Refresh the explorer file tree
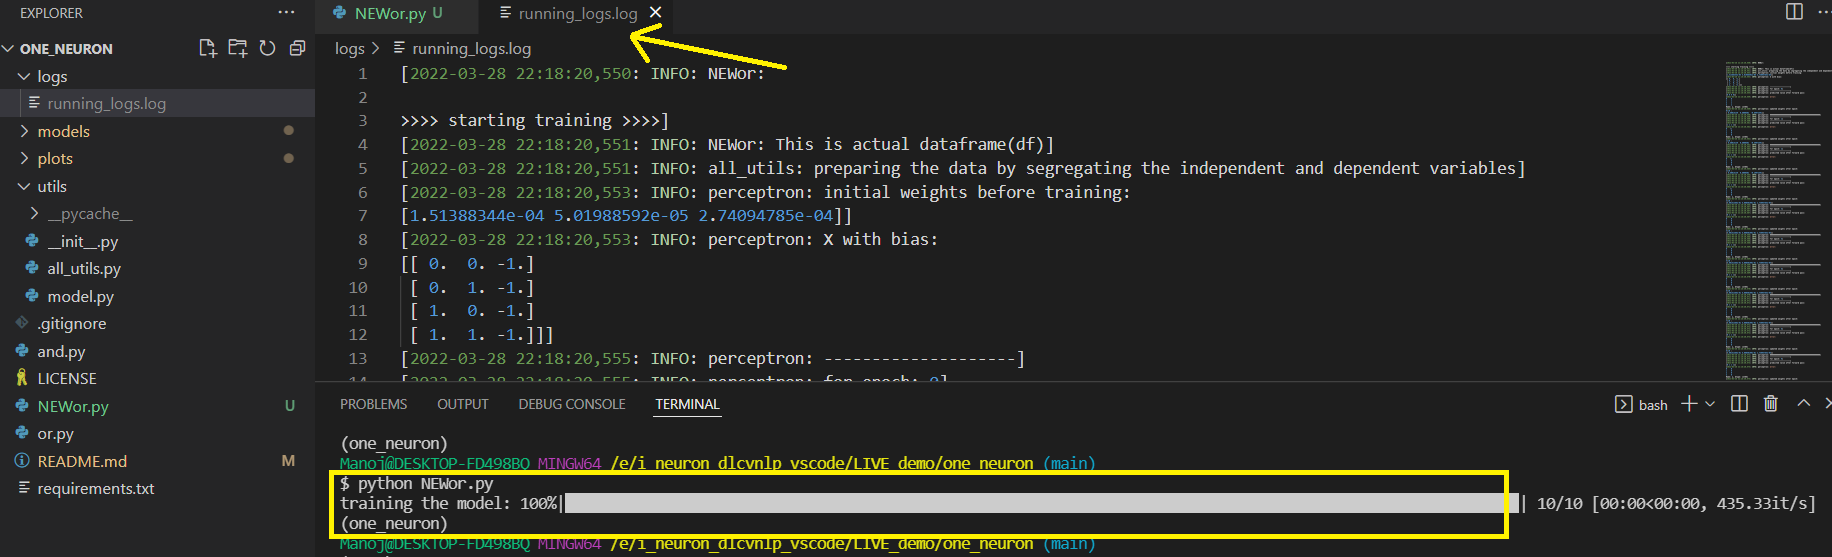Viewport: 1832px width, 557px height. coord(267,48)
